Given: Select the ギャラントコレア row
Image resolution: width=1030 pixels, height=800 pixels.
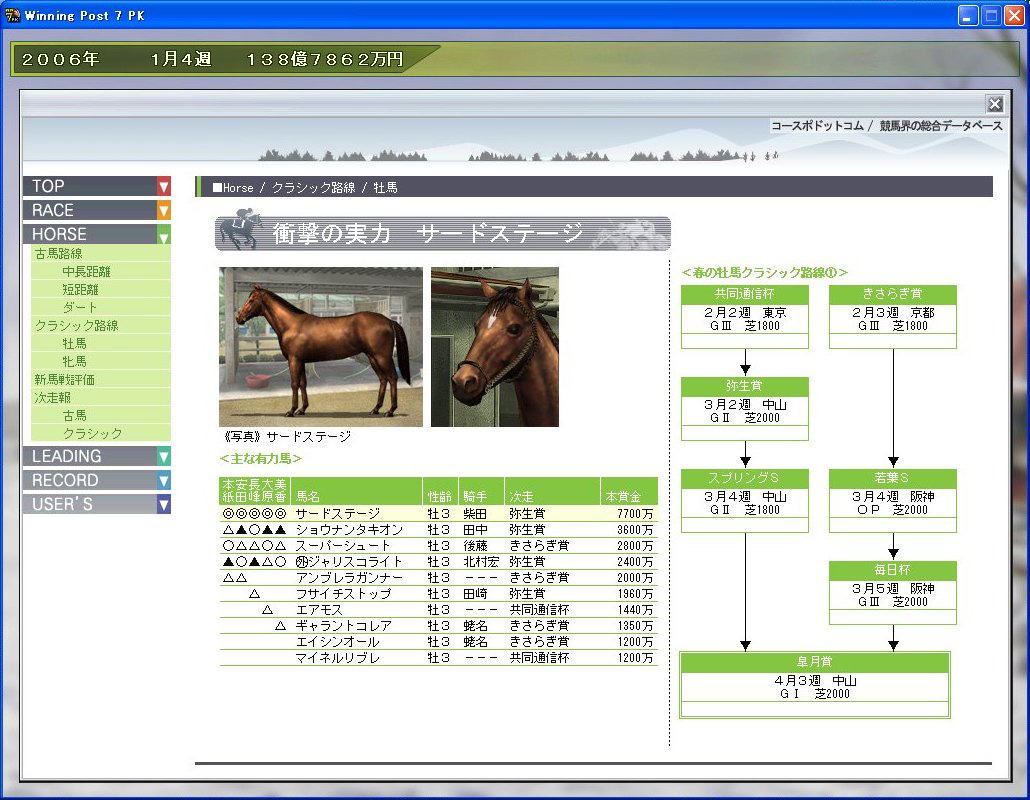Looking at the screenshot, I should pyautogui.click(x=438, y=625).
